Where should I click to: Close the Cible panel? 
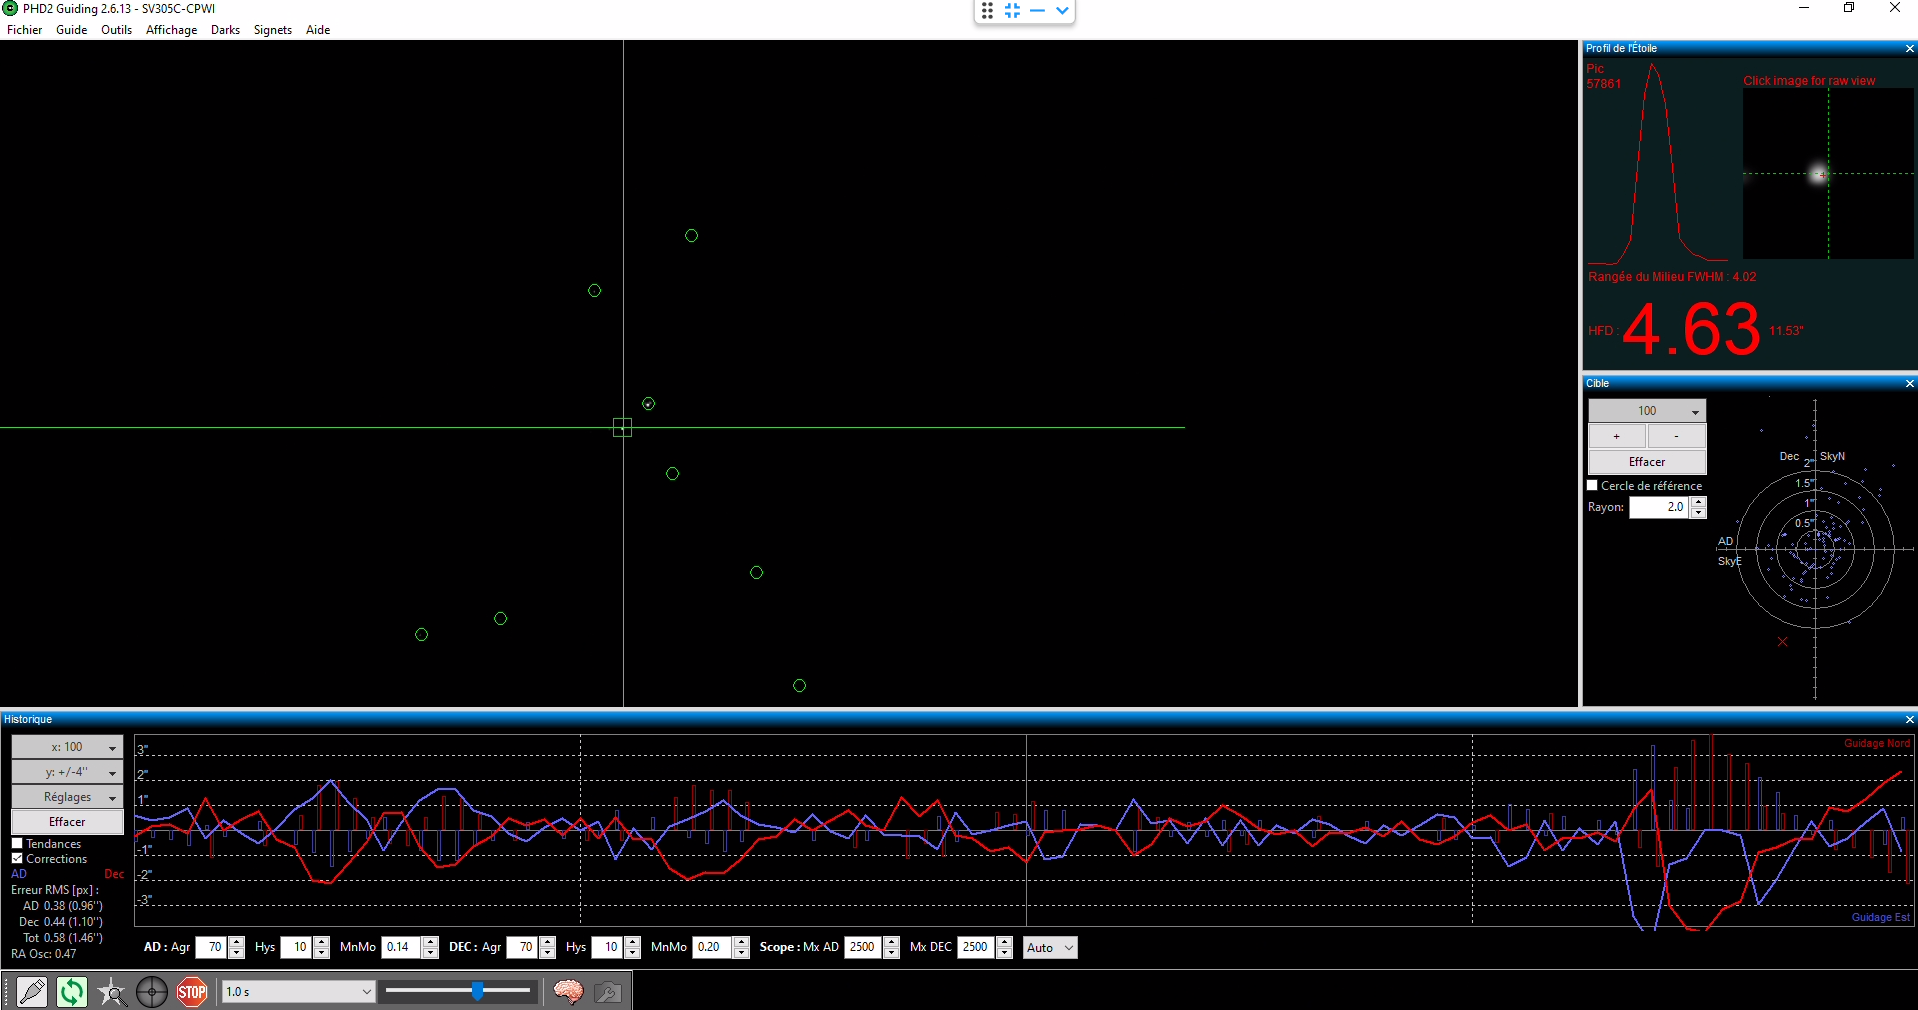[1909, 384]
